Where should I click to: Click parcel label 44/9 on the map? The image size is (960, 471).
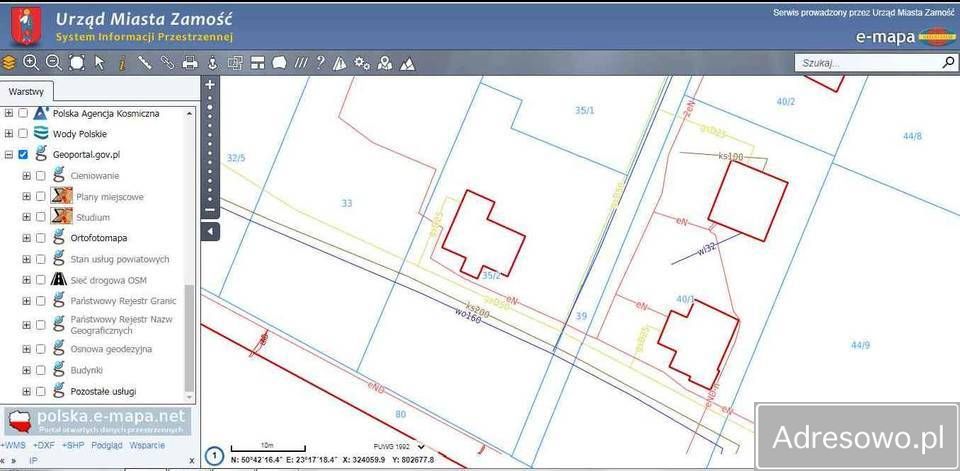(x=860, y=345)
